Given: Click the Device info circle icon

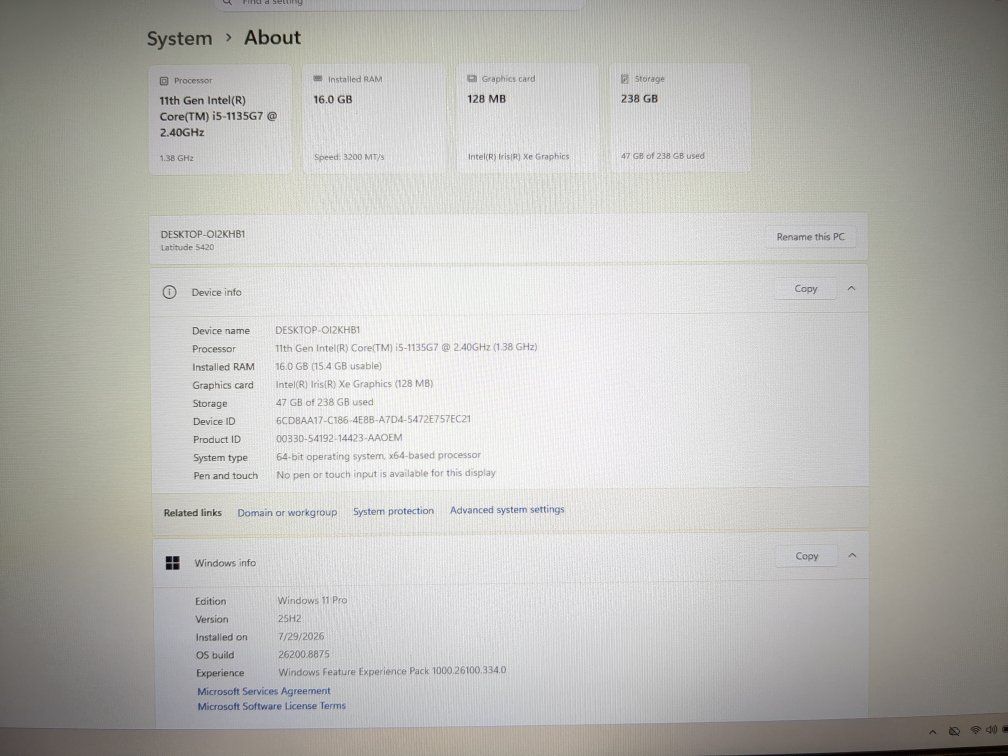Looking at the screenshot, I should click(169, 292).
